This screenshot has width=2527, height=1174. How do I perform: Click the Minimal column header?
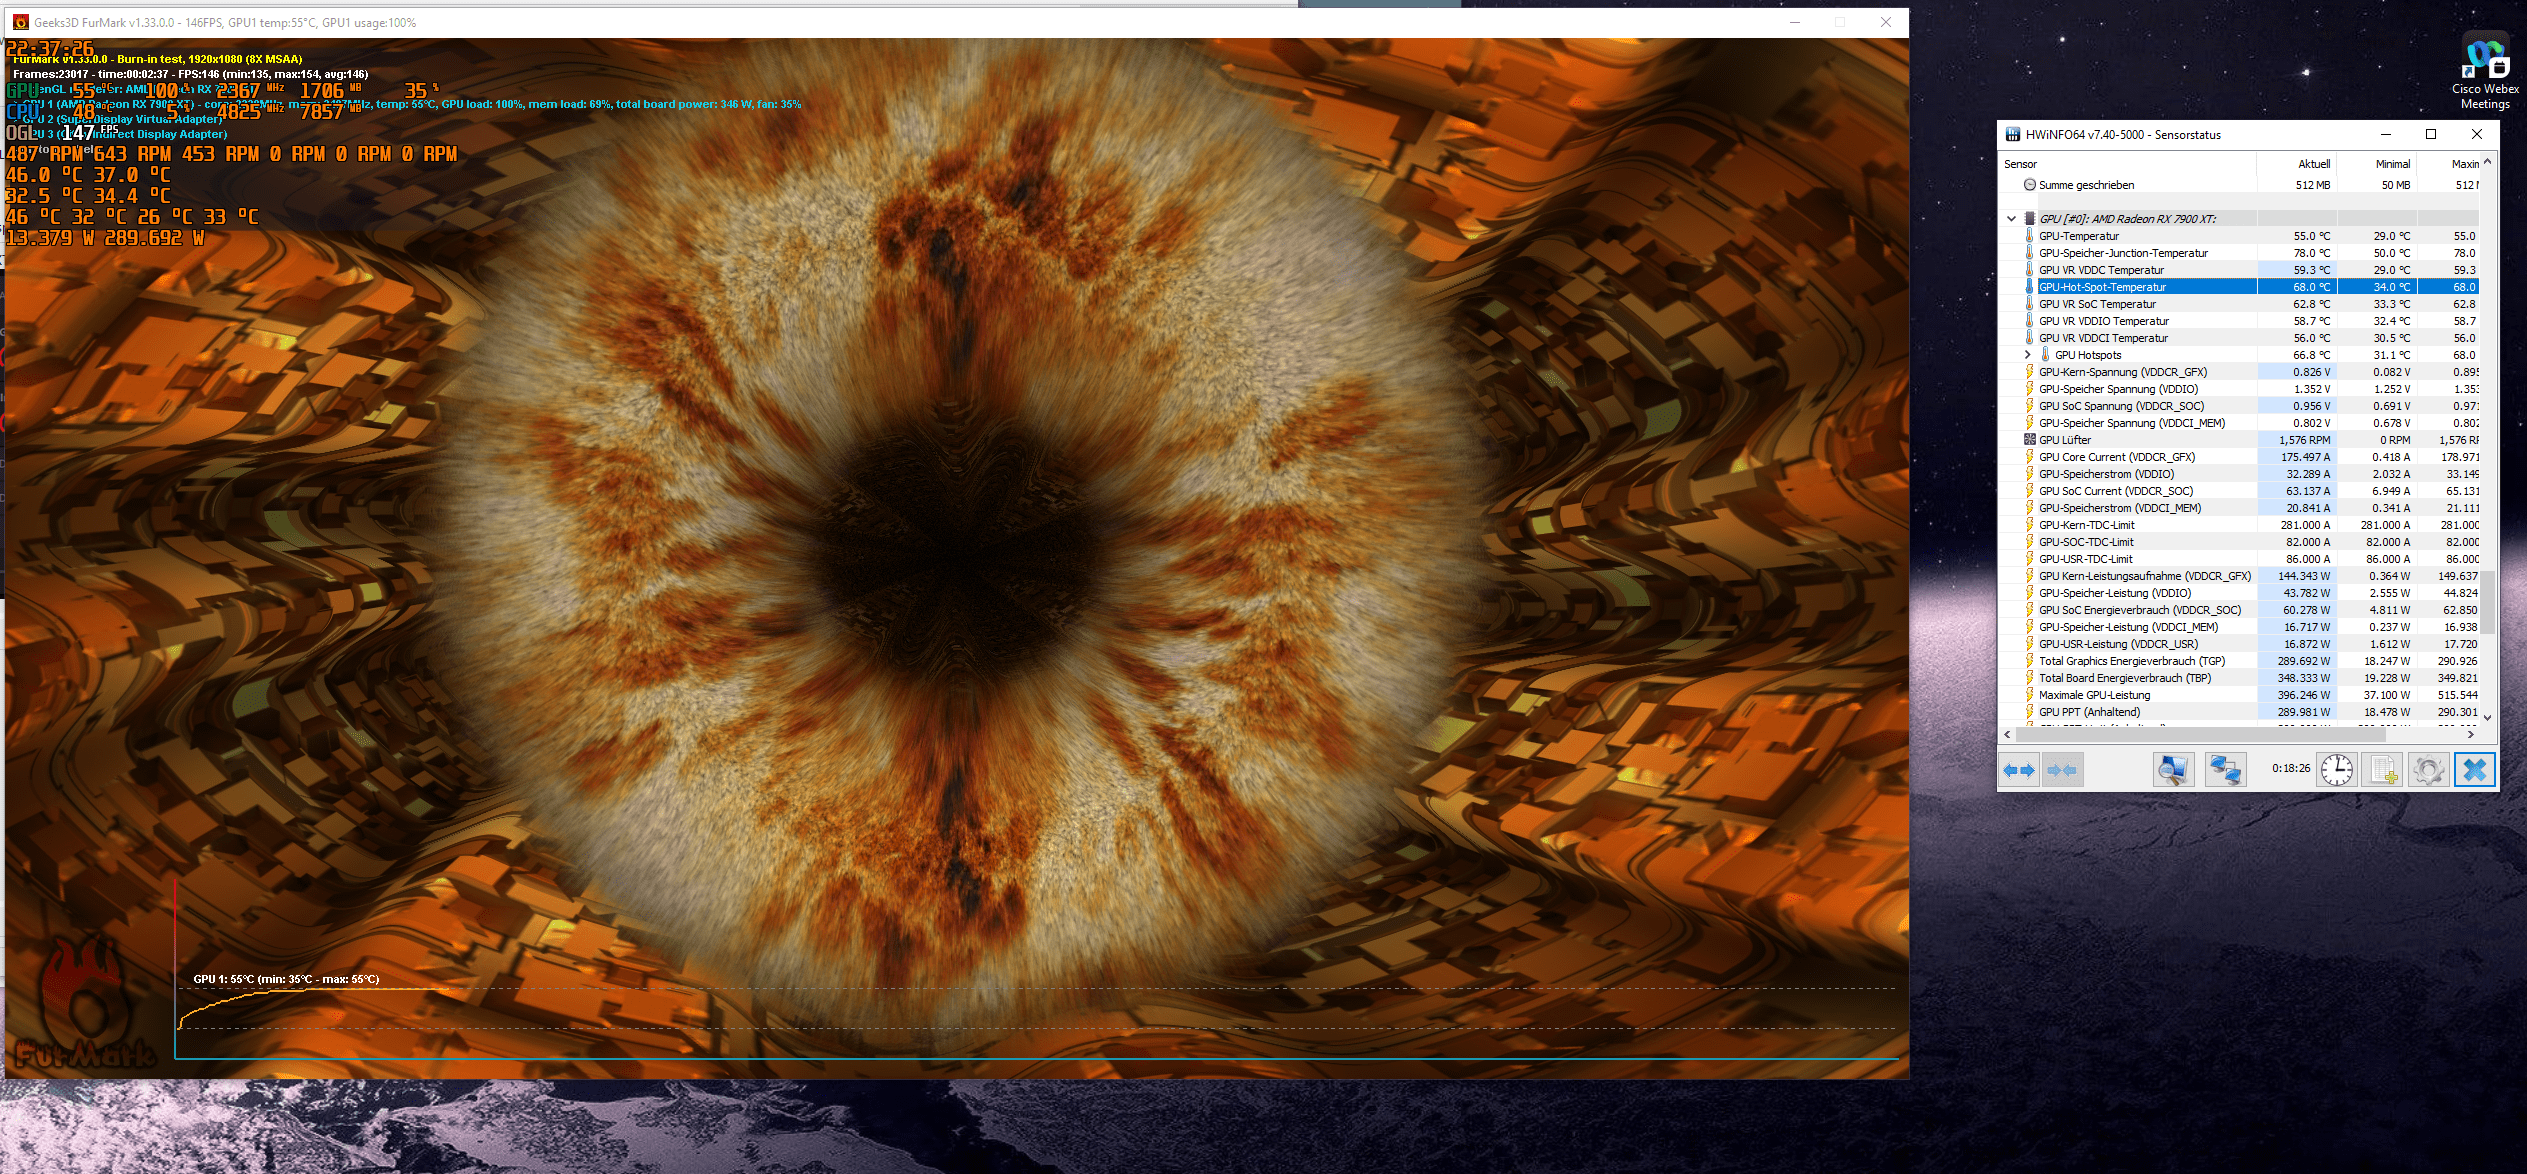coord(2377,164)
